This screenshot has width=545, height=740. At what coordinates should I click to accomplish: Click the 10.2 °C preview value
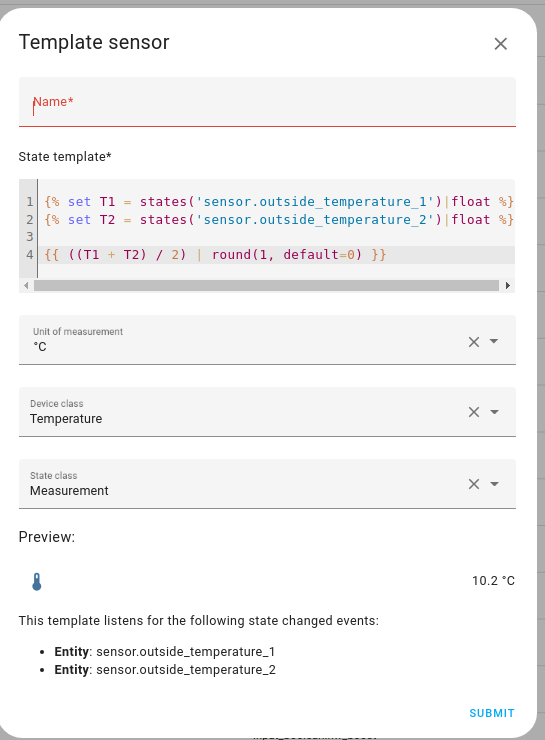pos(493,581)
